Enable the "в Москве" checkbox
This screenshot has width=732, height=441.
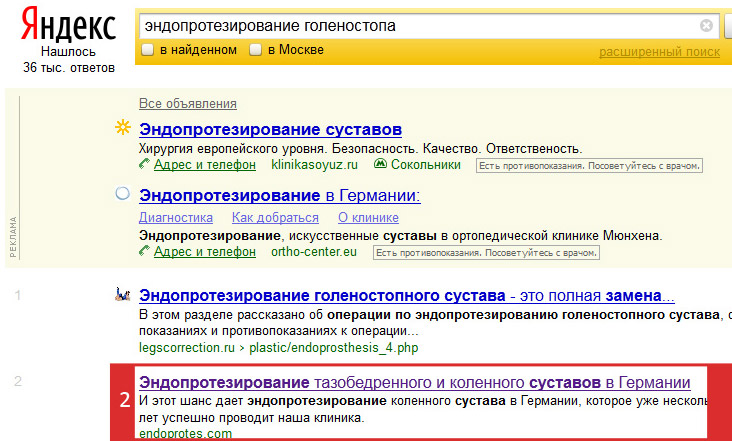pos(255,49)
